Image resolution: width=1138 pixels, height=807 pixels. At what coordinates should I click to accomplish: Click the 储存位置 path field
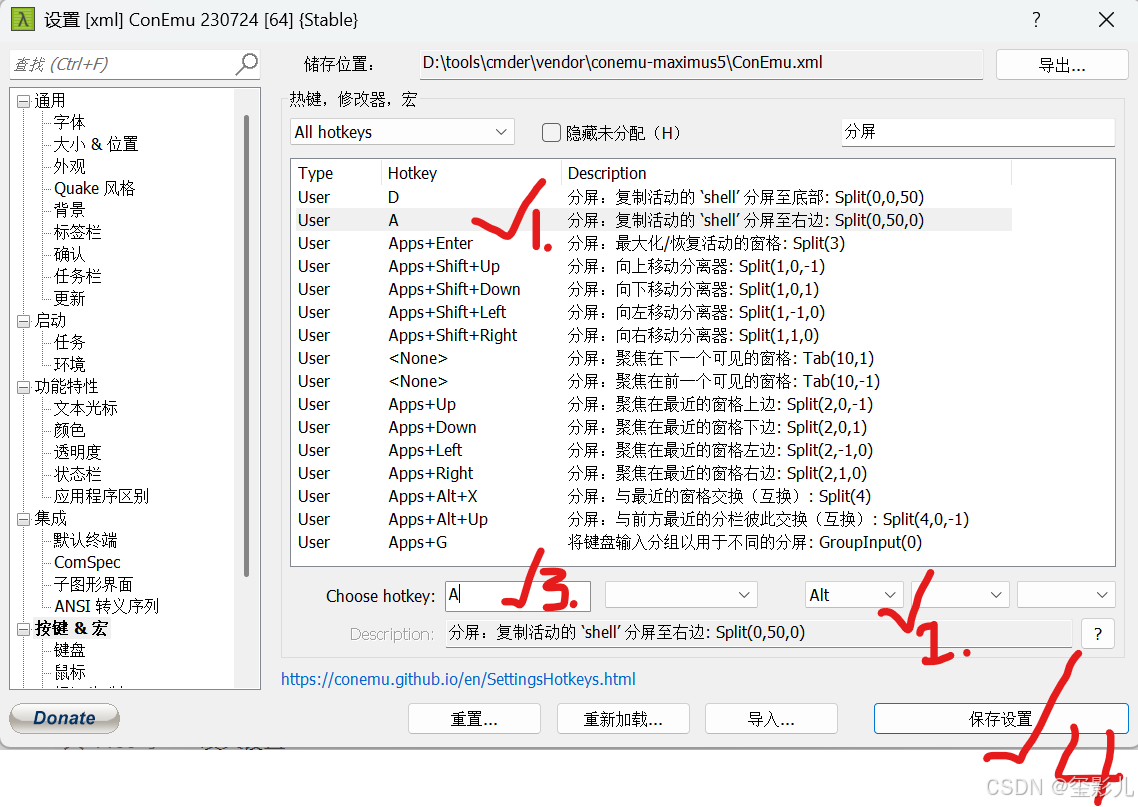click(x=701, y=63)
